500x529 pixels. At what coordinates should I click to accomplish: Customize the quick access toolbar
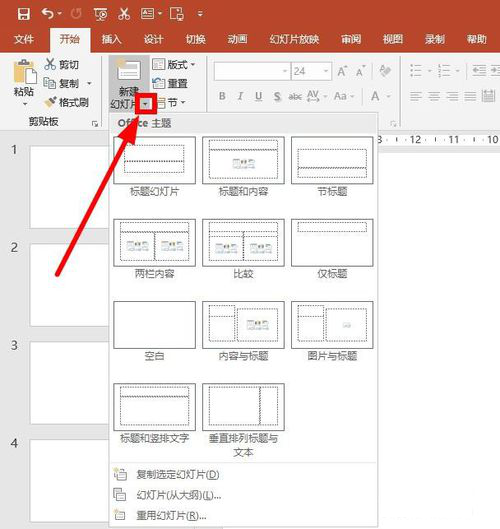pyautogui.click(x=200, y=14)
